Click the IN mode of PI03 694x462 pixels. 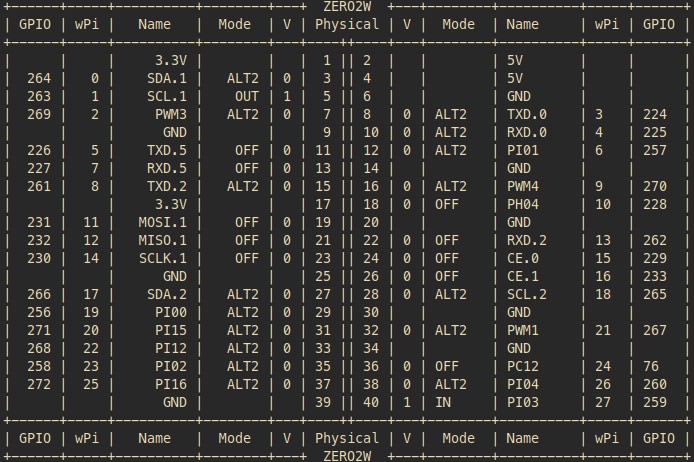click(443, 402)
